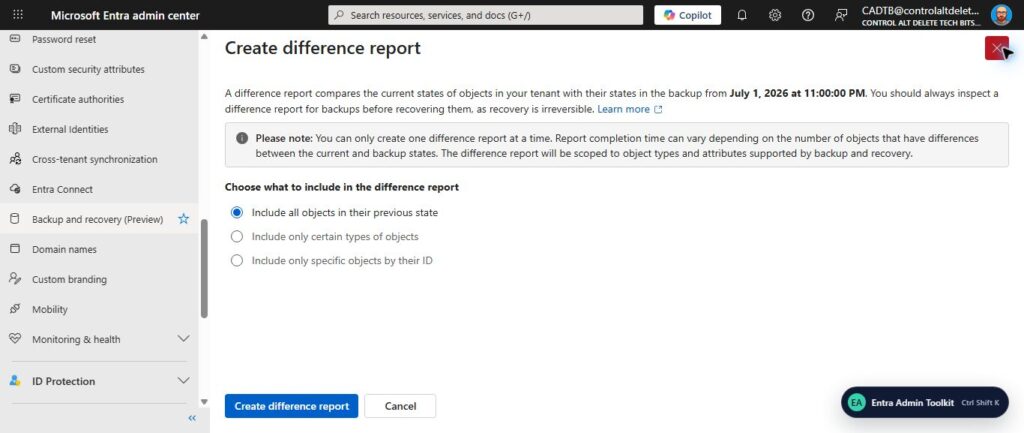Click the Password reset icon in sidebar
The height and width of the screenshot is (433, 1024).
[15, 39]
